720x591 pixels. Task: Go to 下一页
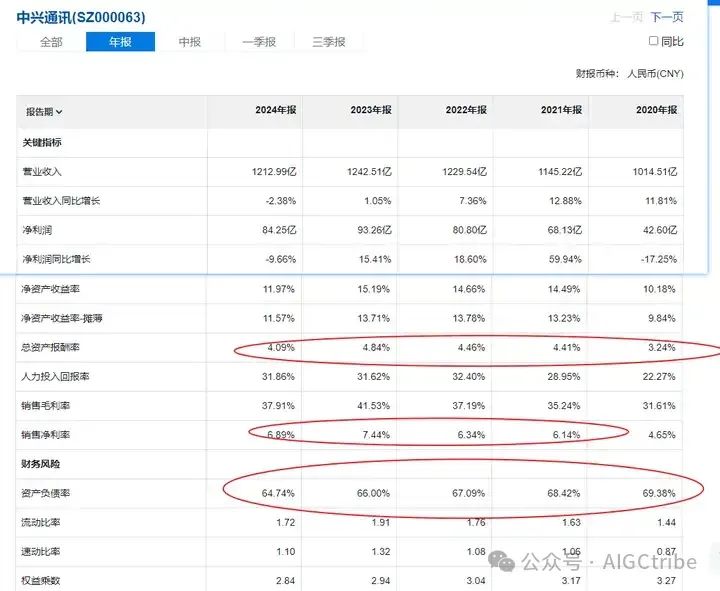[x=667, y=17]
